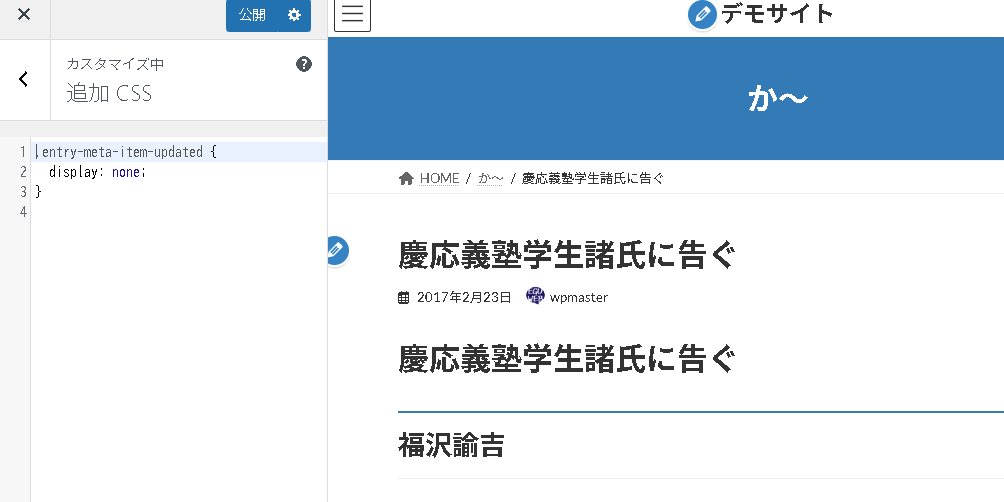Click empty line 4 in CSS editor
The height and width of the screenshot is (502, 1004).
(x=179, y=211)
